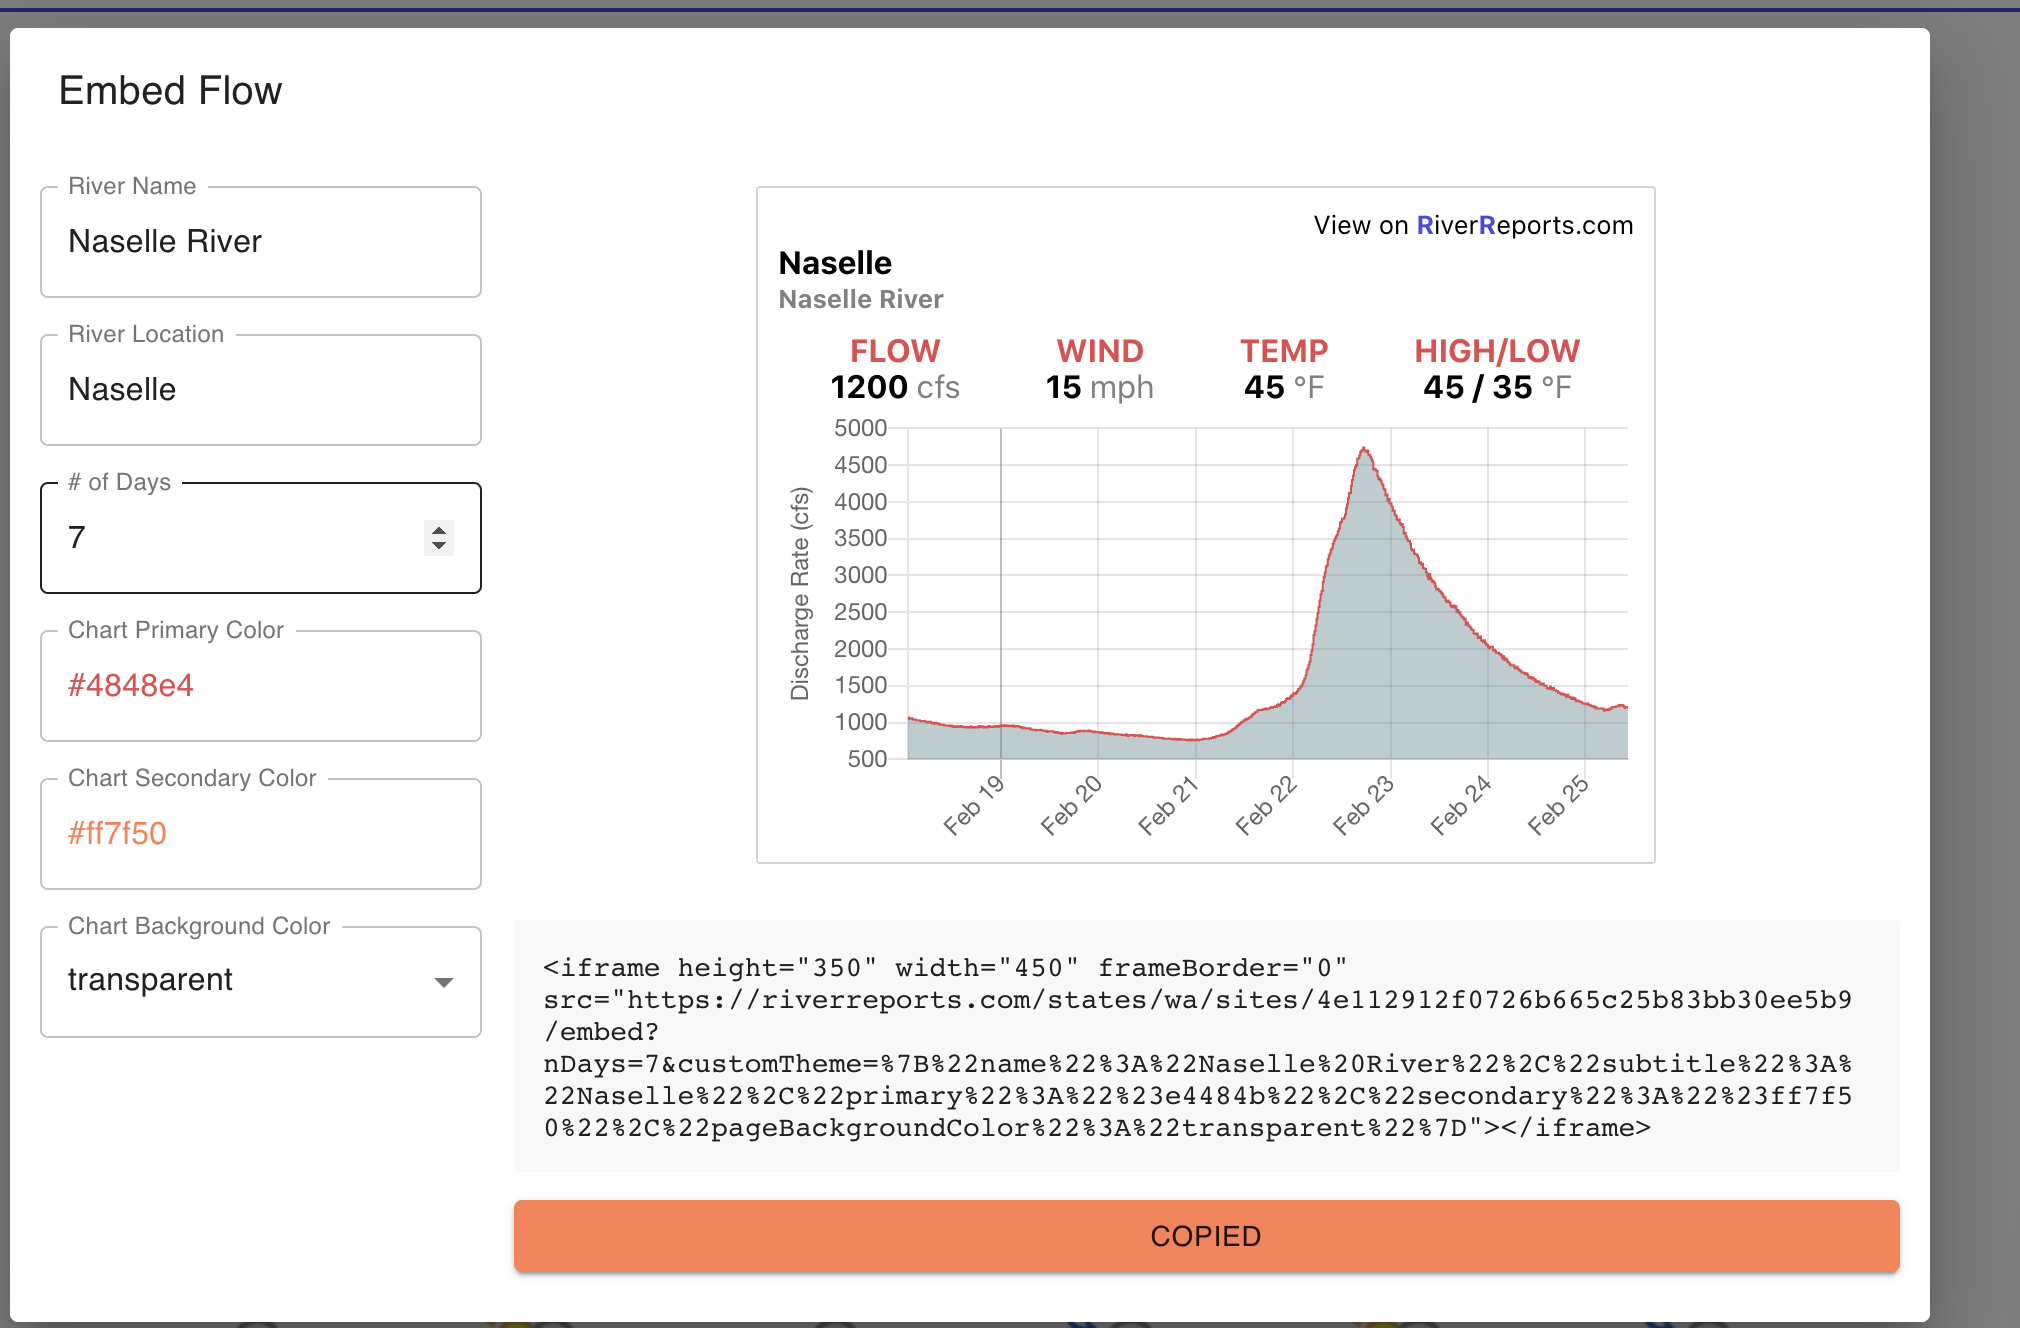Click the Chart Primary Color field
The width and height of the screenshot is (2020, 1328).
(260, 686)
